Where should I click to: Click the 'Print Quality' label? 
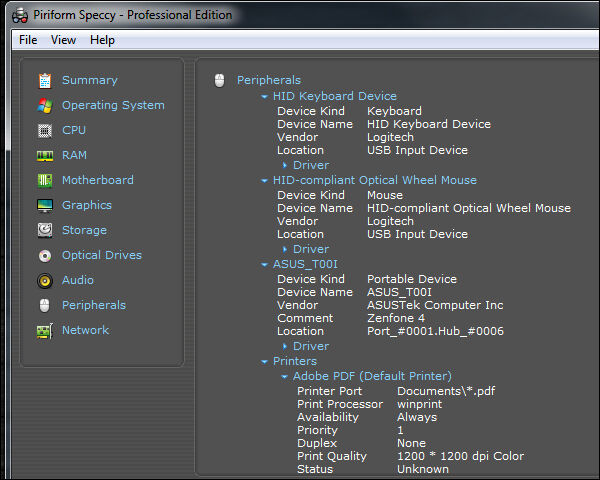(332, 456)
